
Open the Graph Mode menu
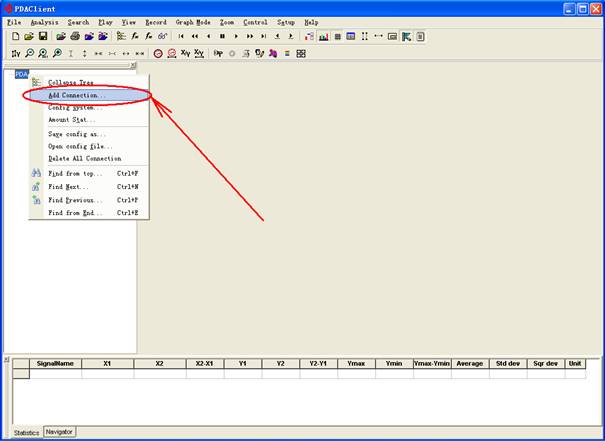click(193, 21)
